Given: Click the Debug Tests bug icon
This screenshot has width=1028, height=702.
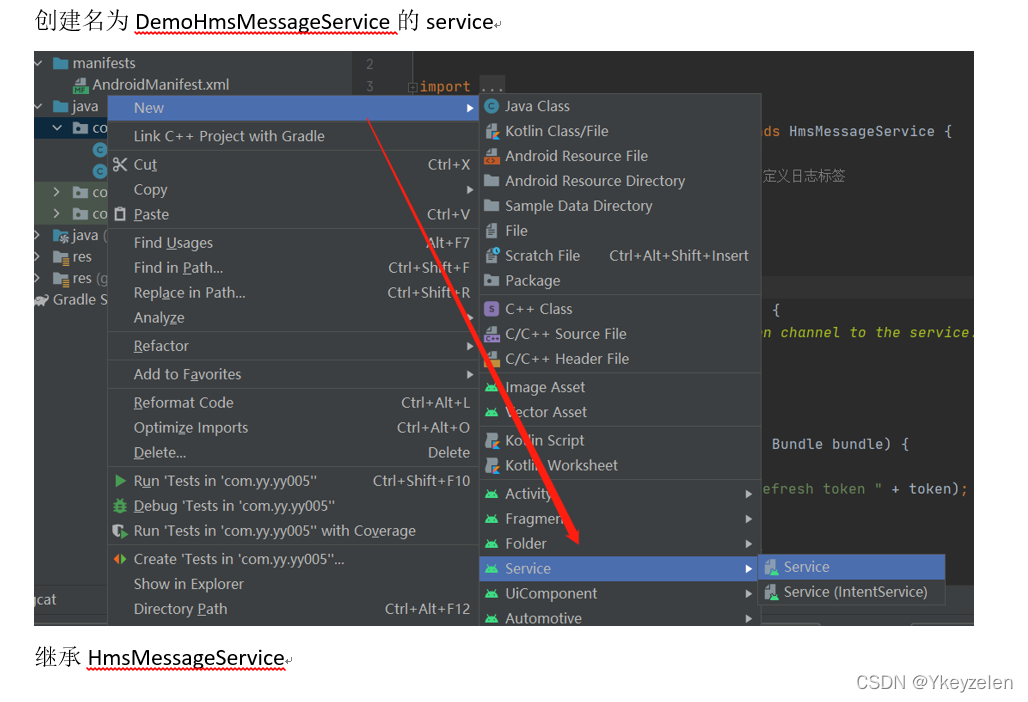Looking at the screenshot, I should coord(120,506).
